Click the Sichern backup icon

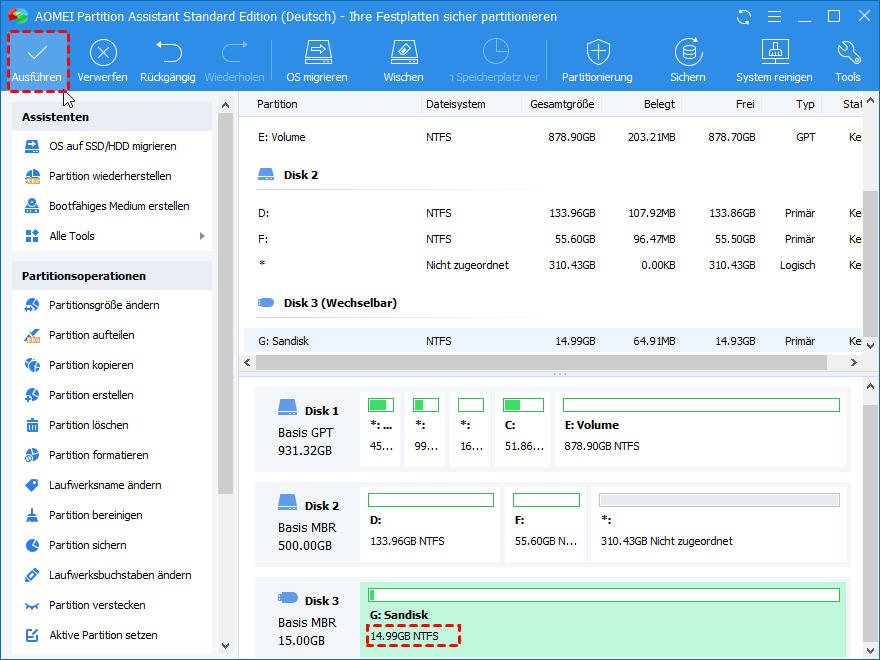(687, 54)
